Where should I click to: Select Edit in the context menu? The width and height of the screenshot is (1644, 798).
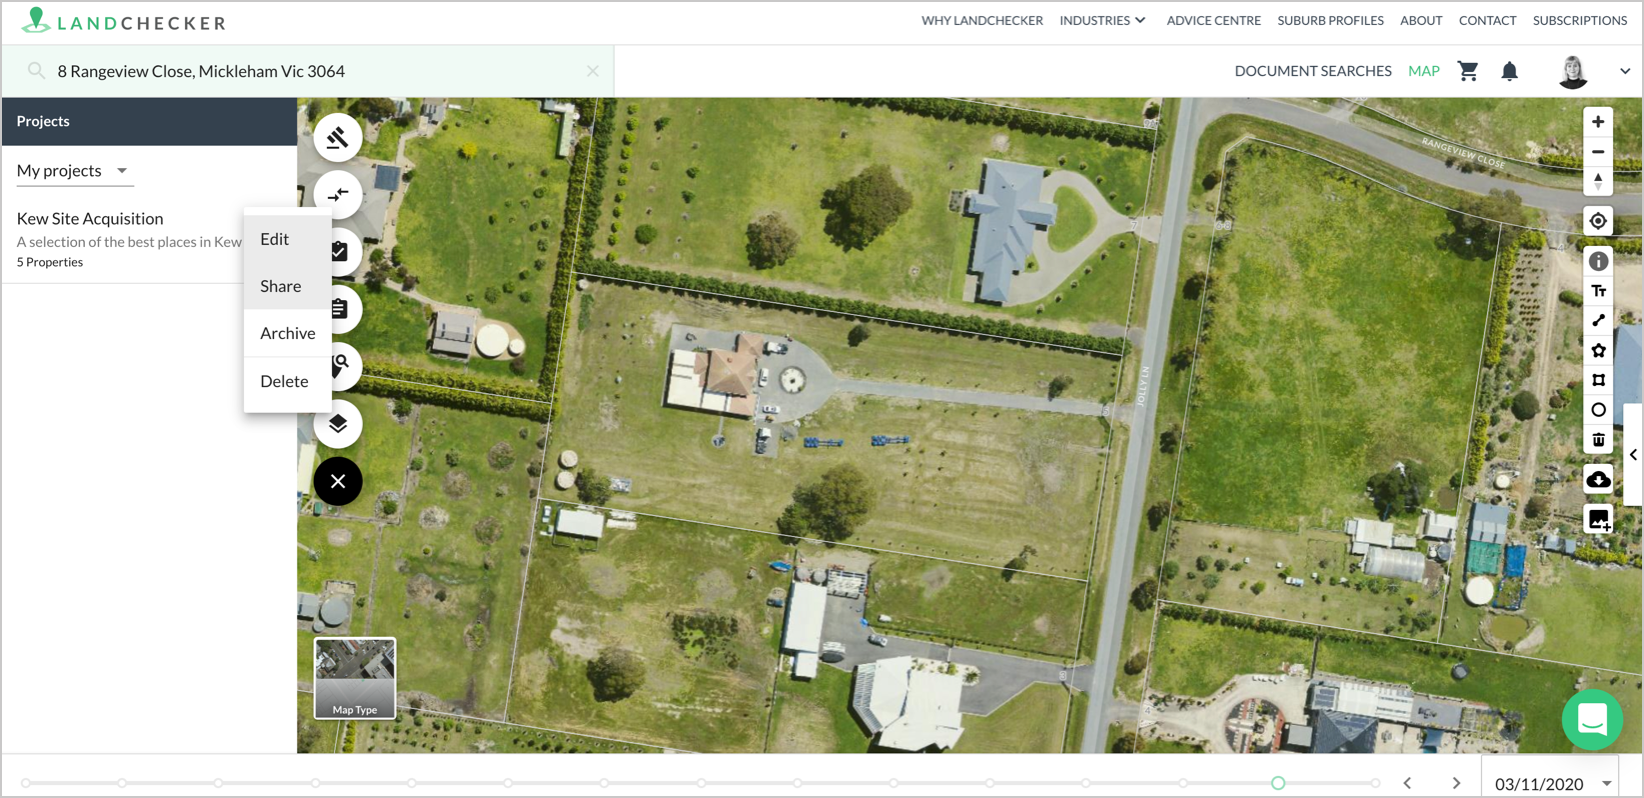(x=288, y=239)
